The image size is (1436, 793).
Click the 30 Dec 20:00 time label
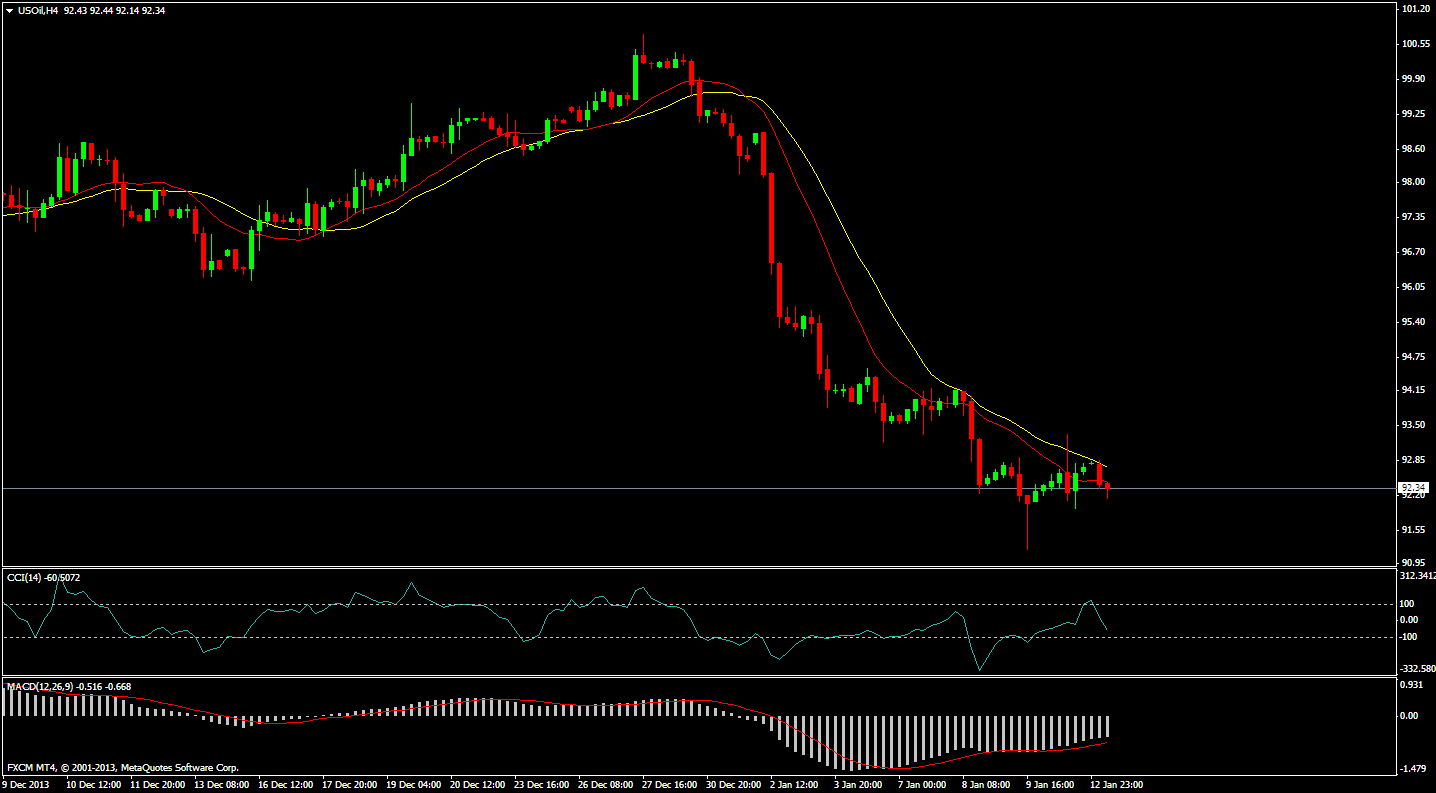tap(733, 785)
